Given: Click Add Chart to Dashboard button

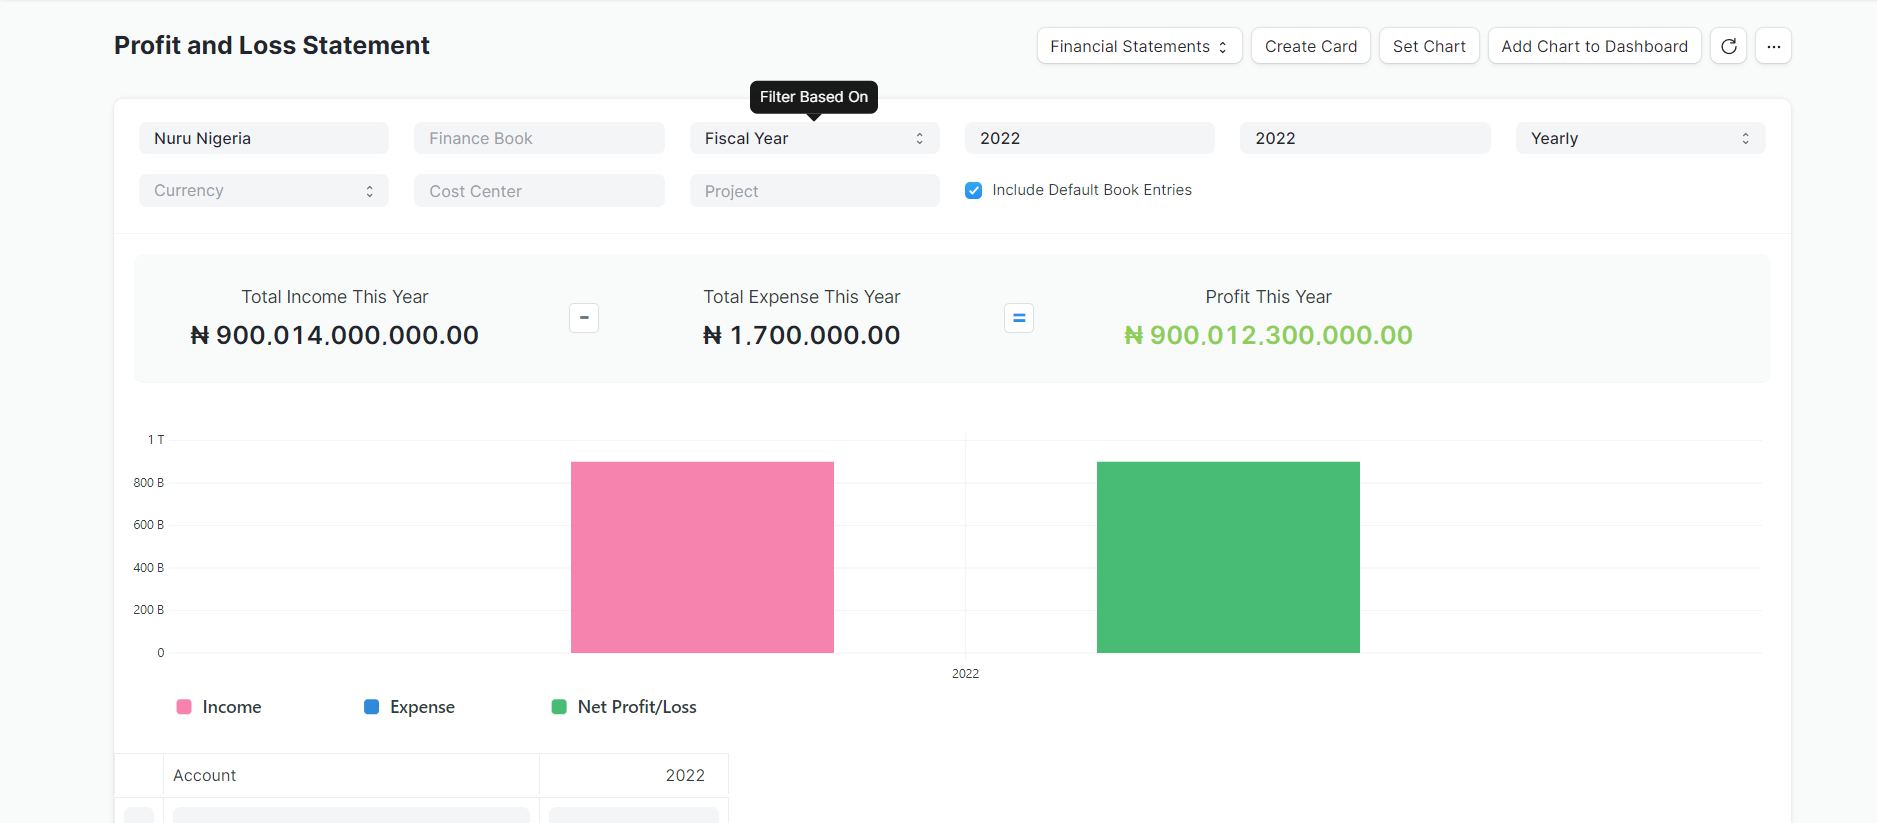Looking at the screenshot, I should point(1594,46).
